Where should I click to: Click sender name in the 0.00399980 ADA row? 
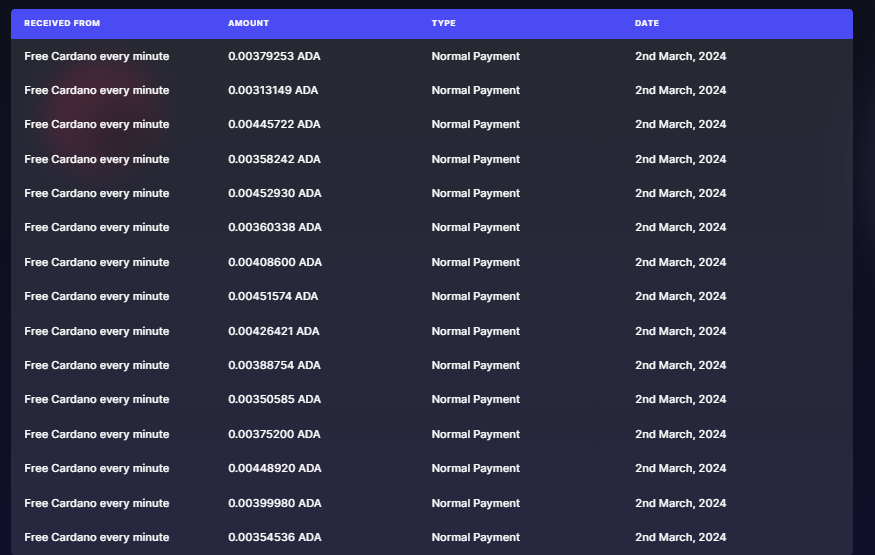[97, 504]
